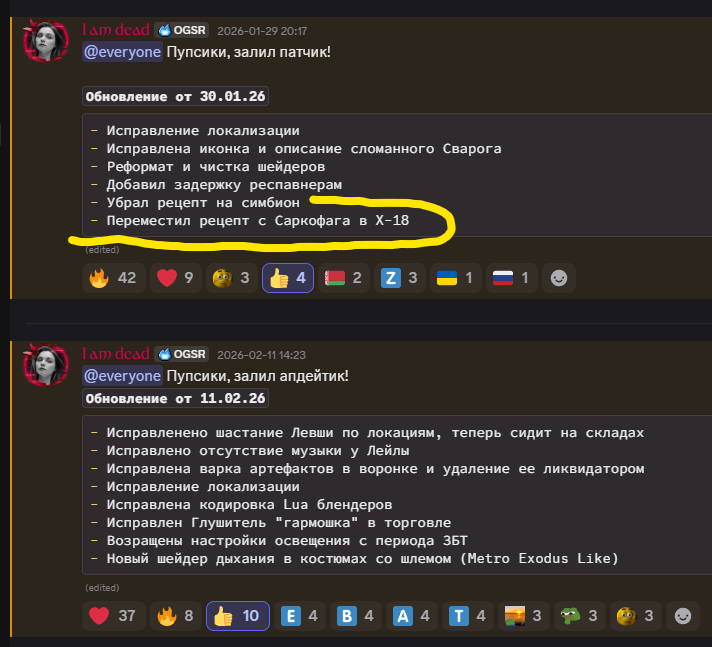712x647 pixels.
Task: Open the username in the January post
Action: click(x=116, y=30)
